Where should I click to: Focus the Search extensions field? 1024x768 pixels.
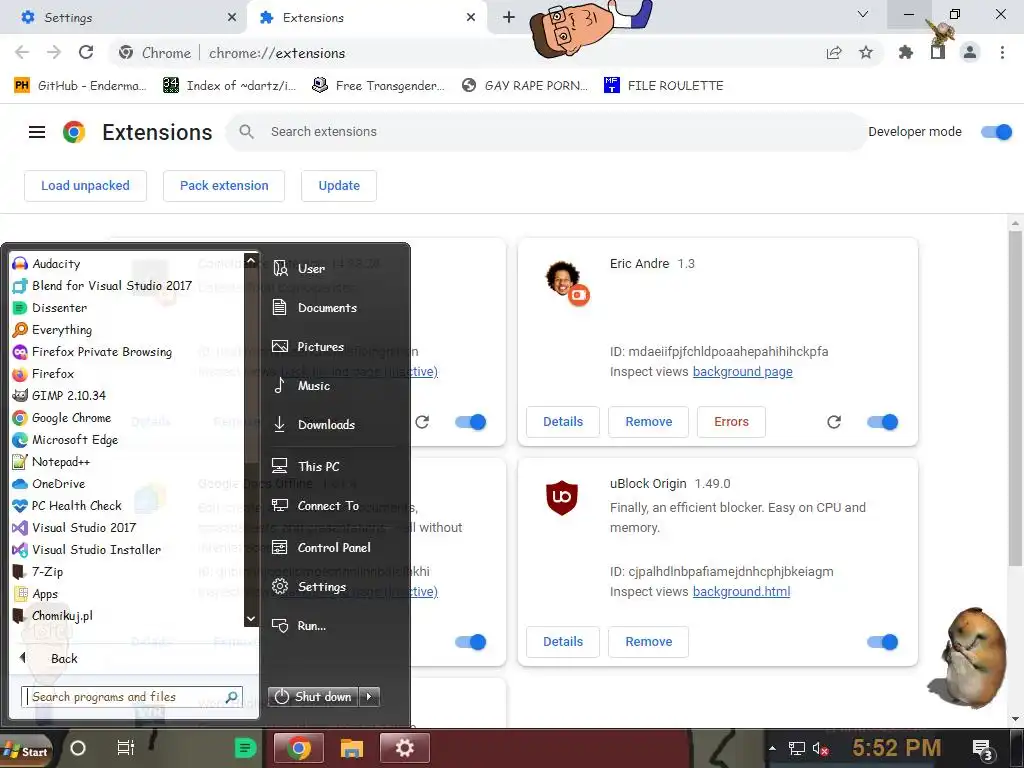click(x=546, y=132)
